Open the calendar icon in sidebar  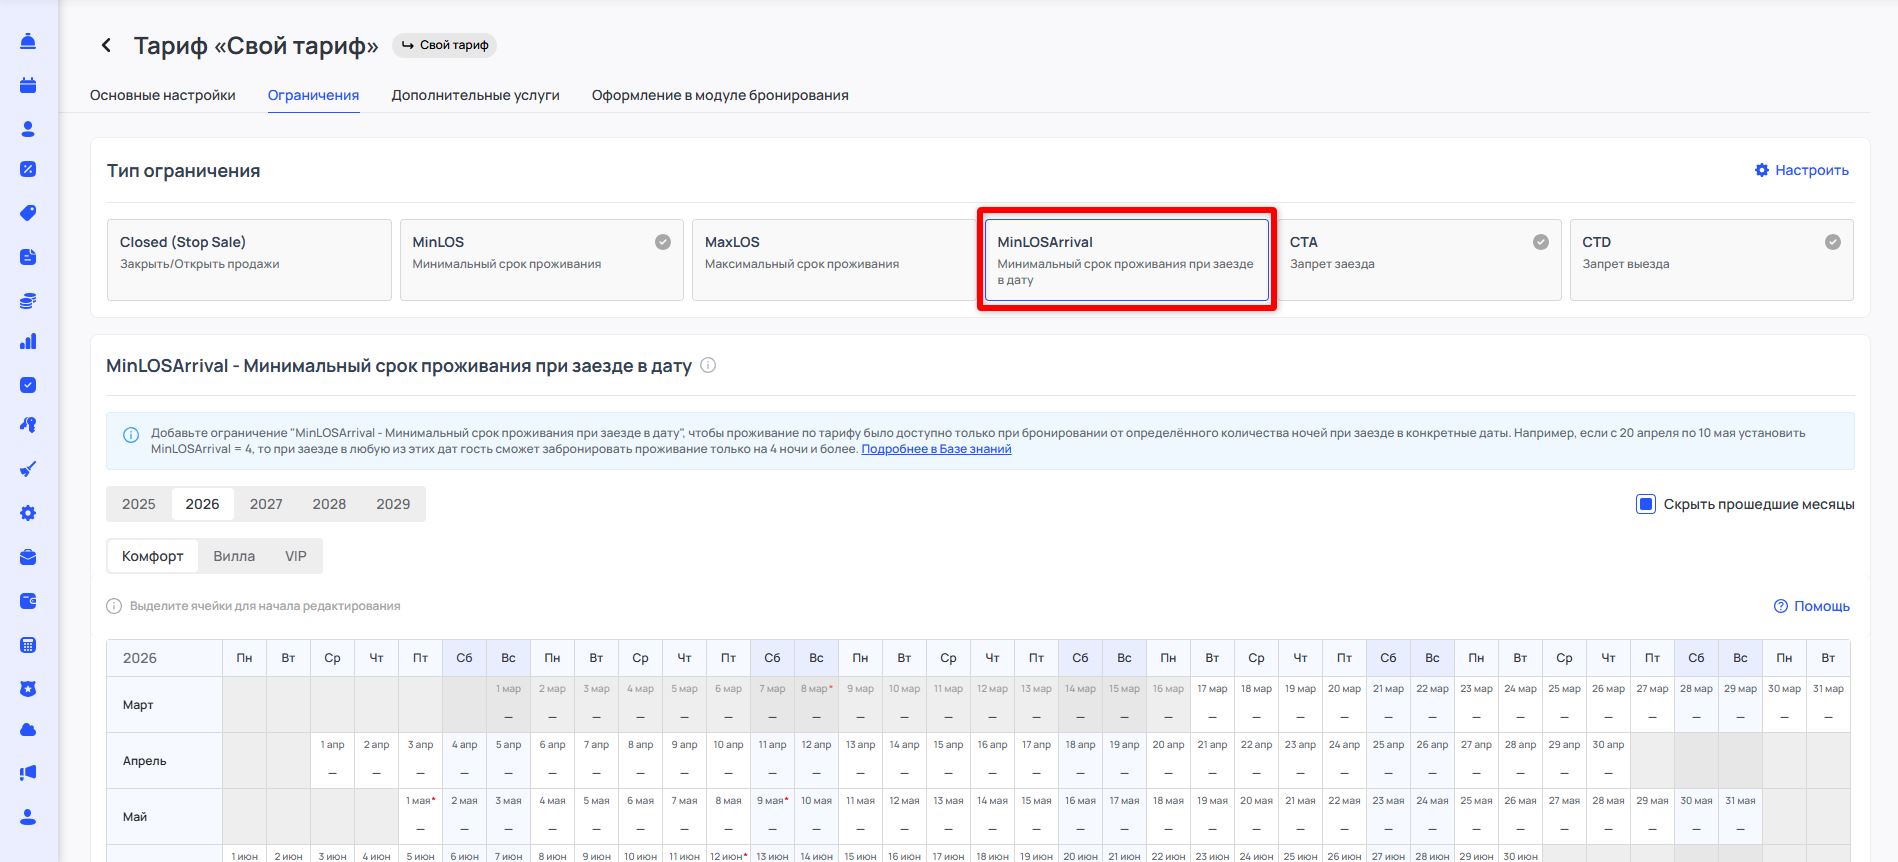[x=28, y=85]
